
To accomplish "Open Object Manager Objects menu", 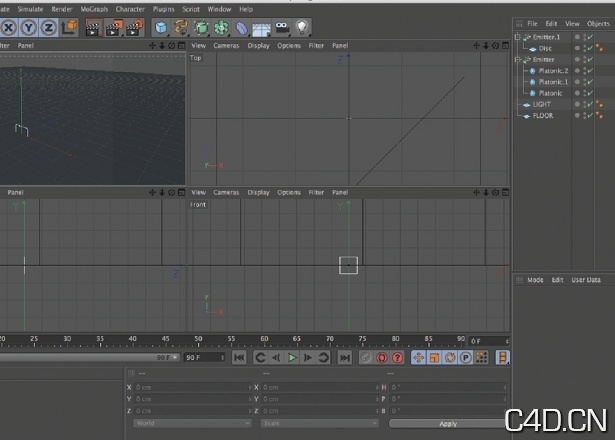I will point(598,24).
